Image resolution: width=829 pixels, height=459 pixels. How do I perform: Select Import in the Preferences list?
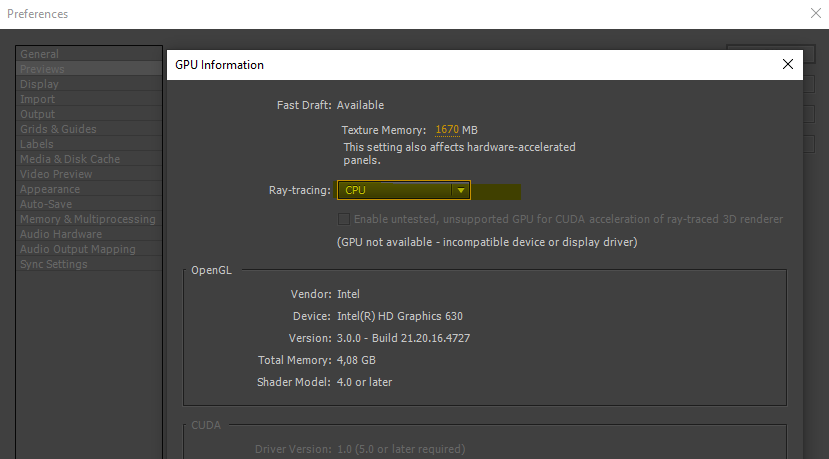point(89,99)
